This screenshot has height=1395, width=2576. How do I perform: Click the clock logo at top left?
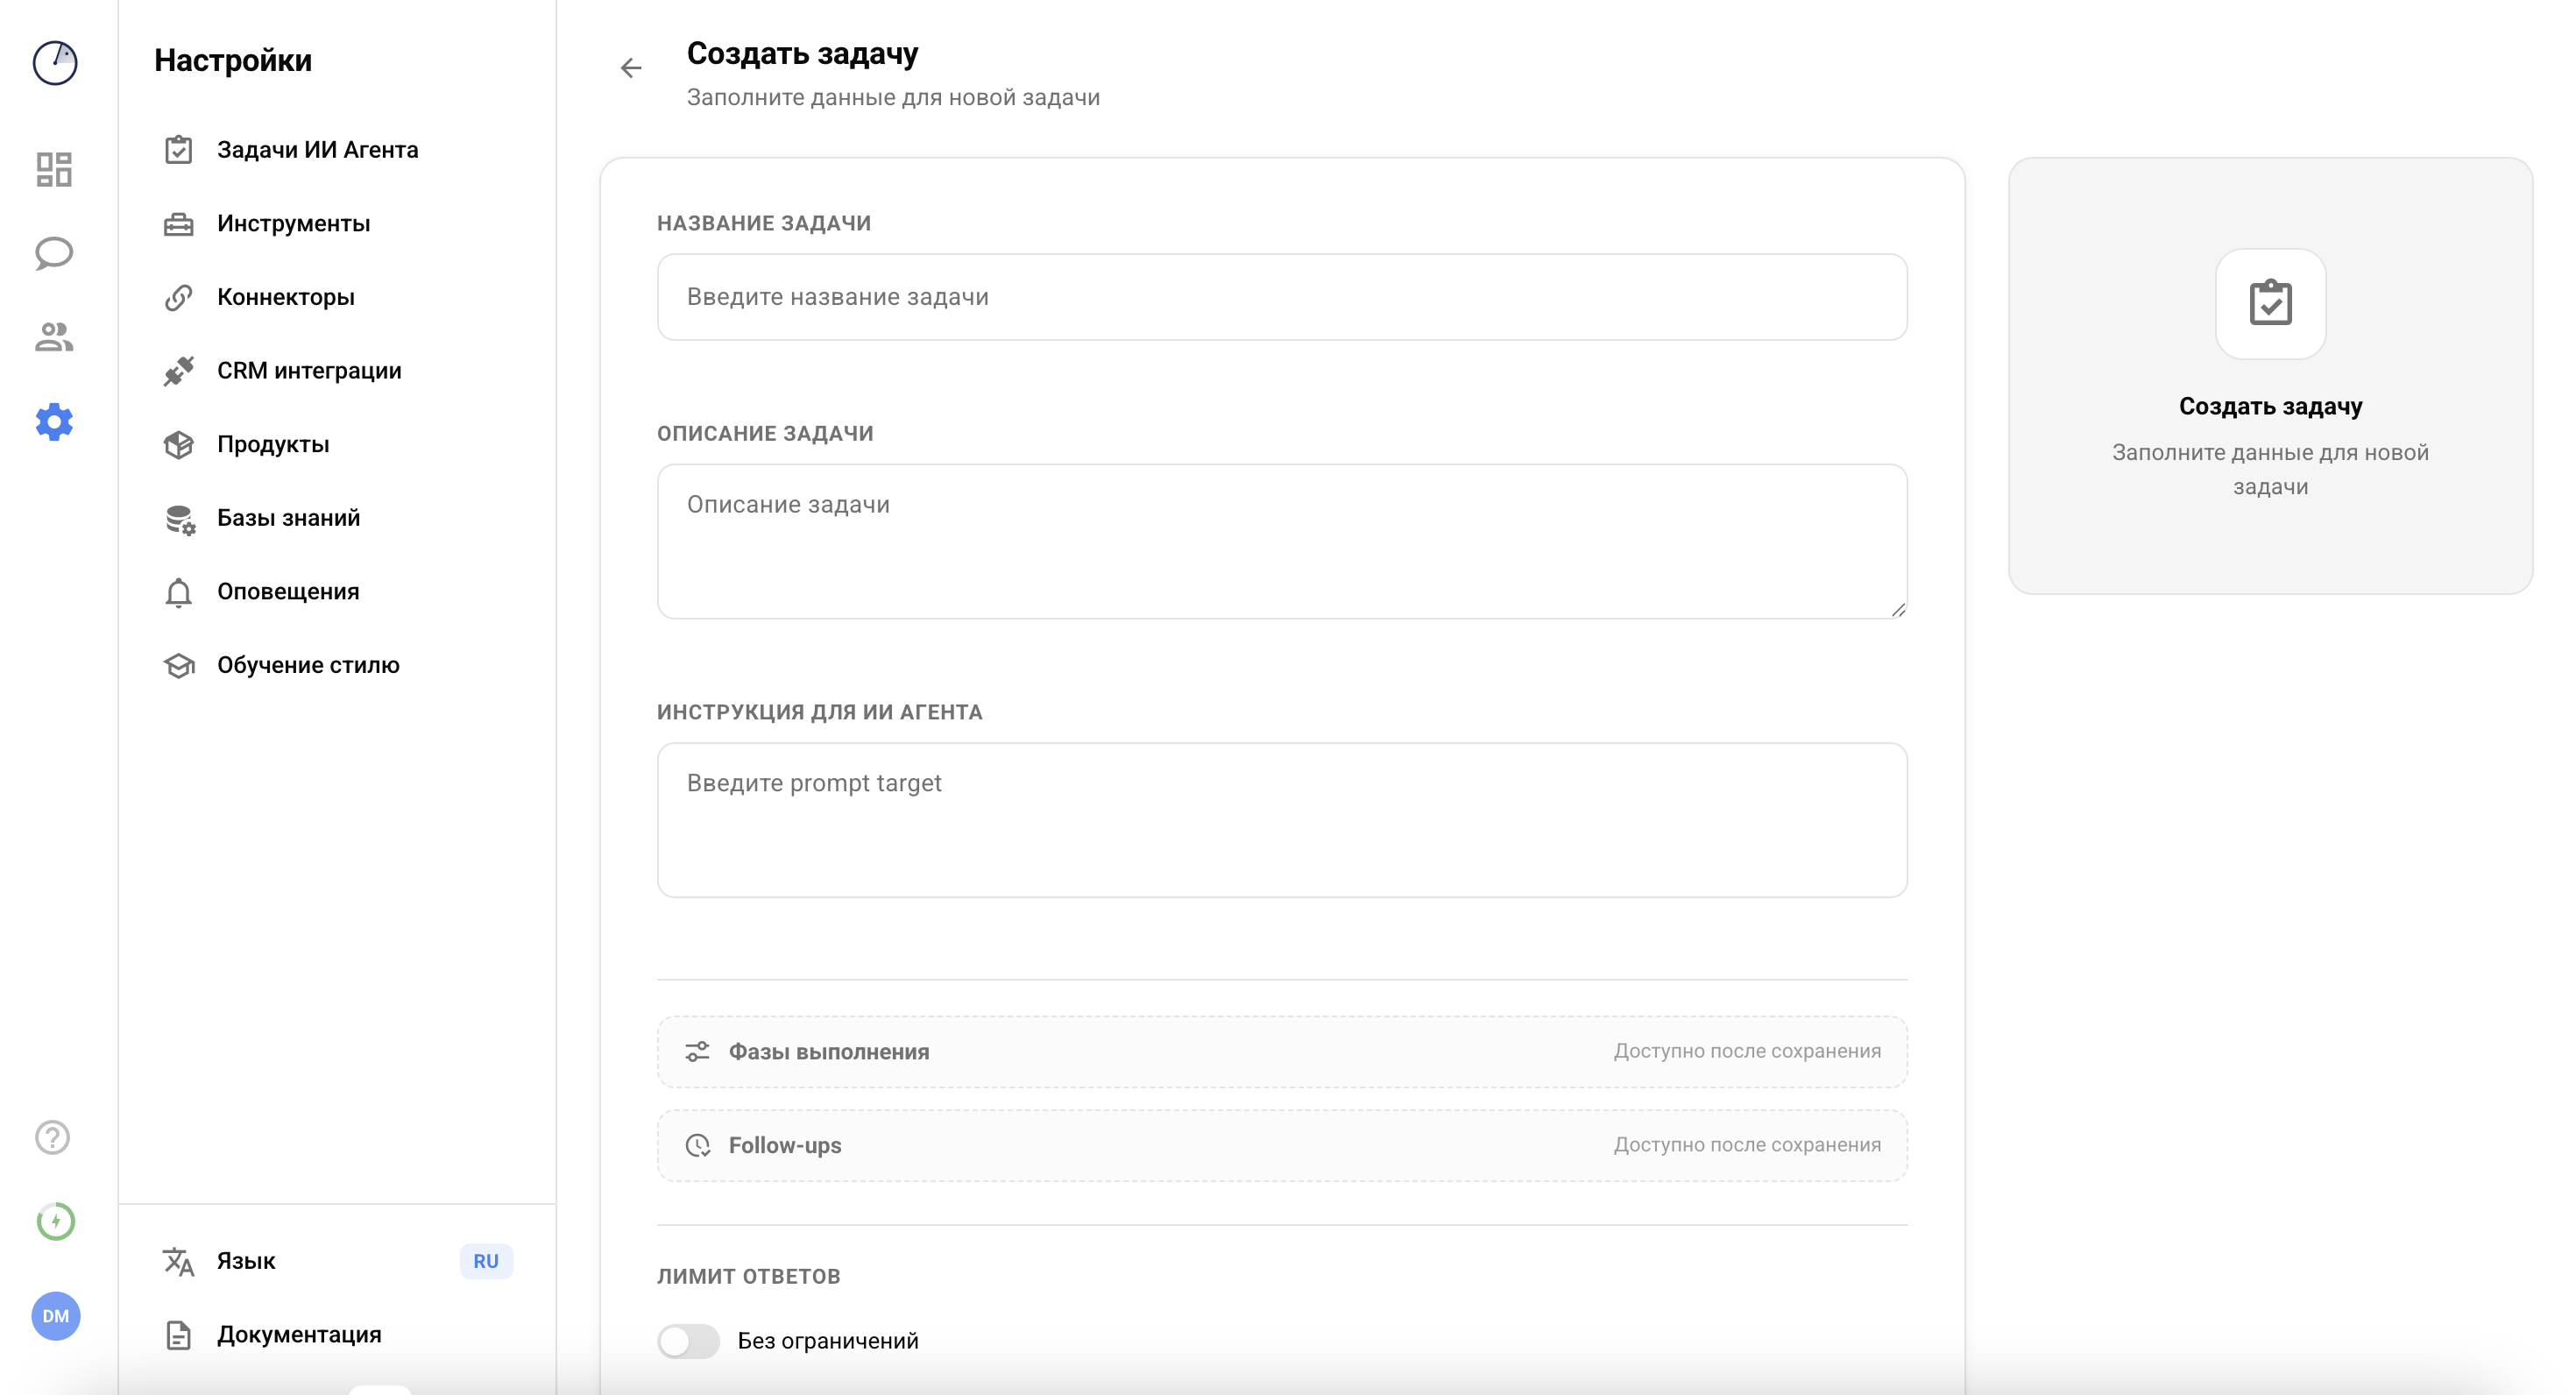[55, 63]
